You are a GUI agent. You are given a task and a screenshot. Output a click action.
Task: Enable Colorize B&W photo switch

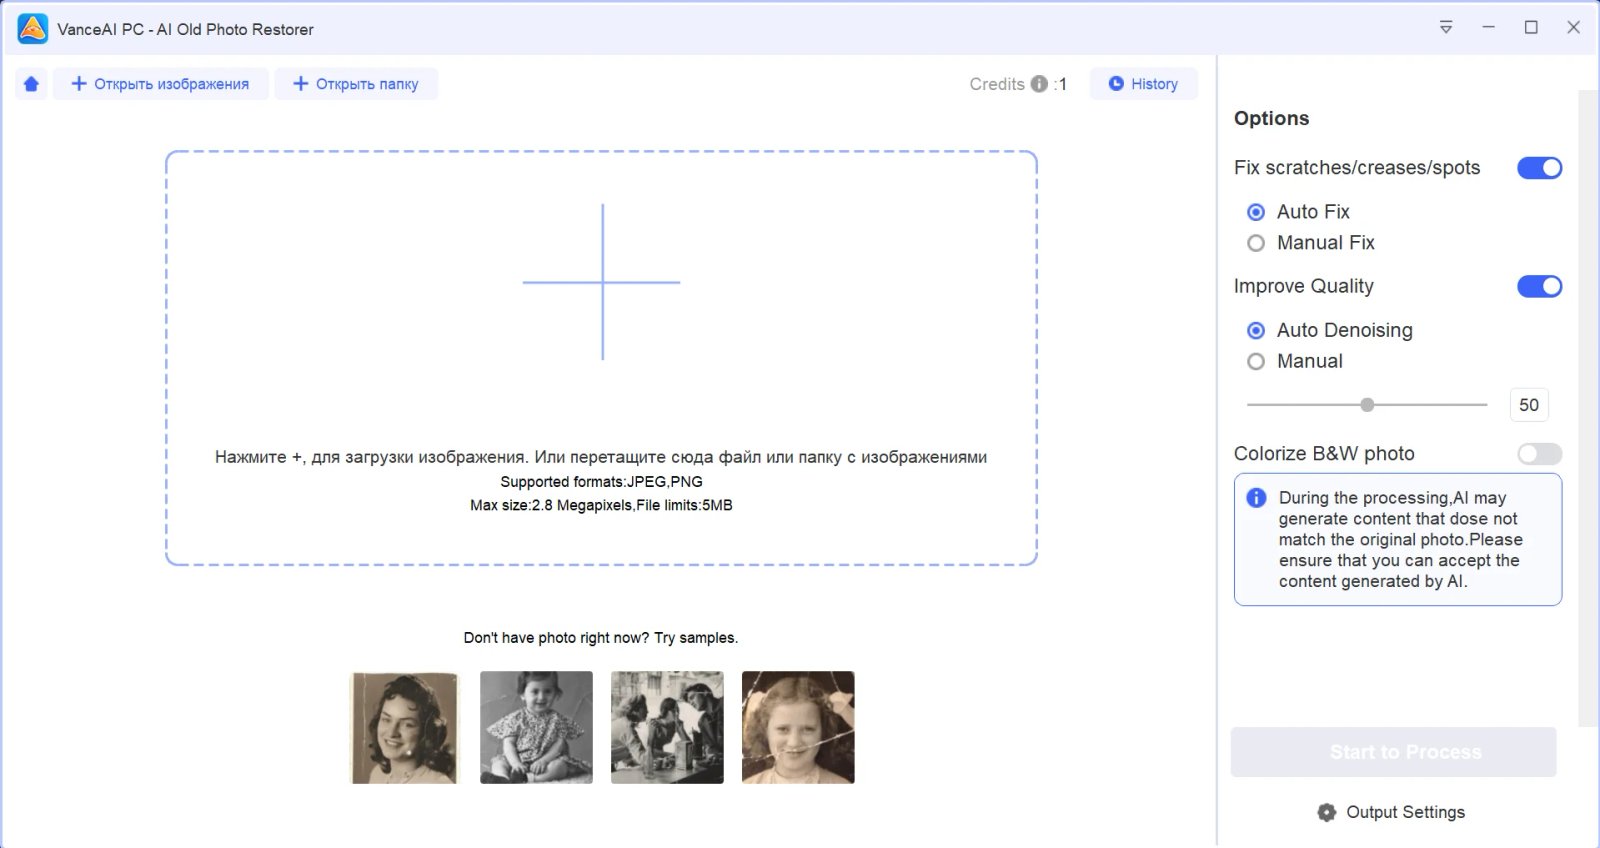[x=1539, y=454]
